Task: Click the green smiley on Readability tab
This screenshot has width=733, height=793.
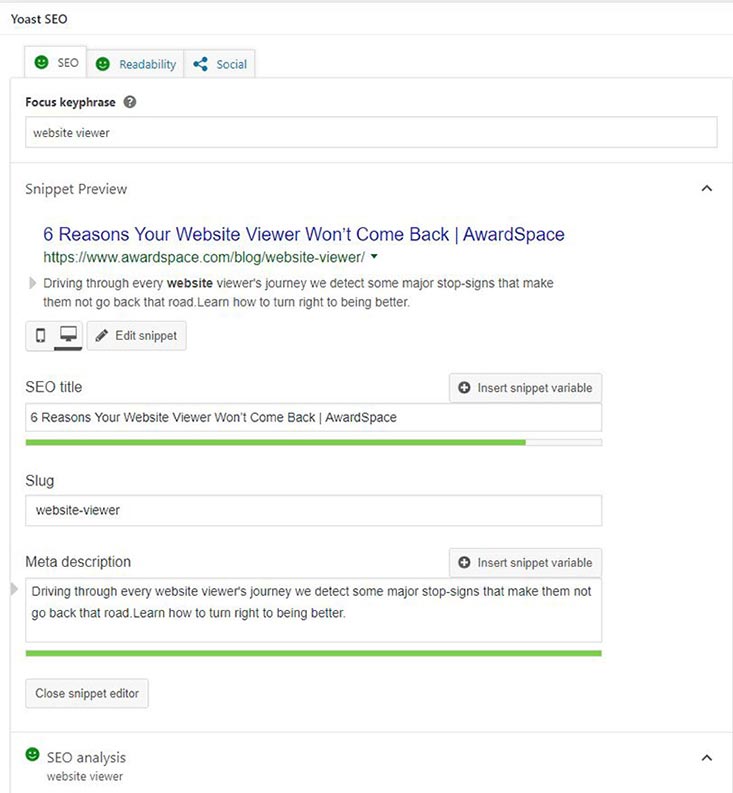Action: (102, 64)
